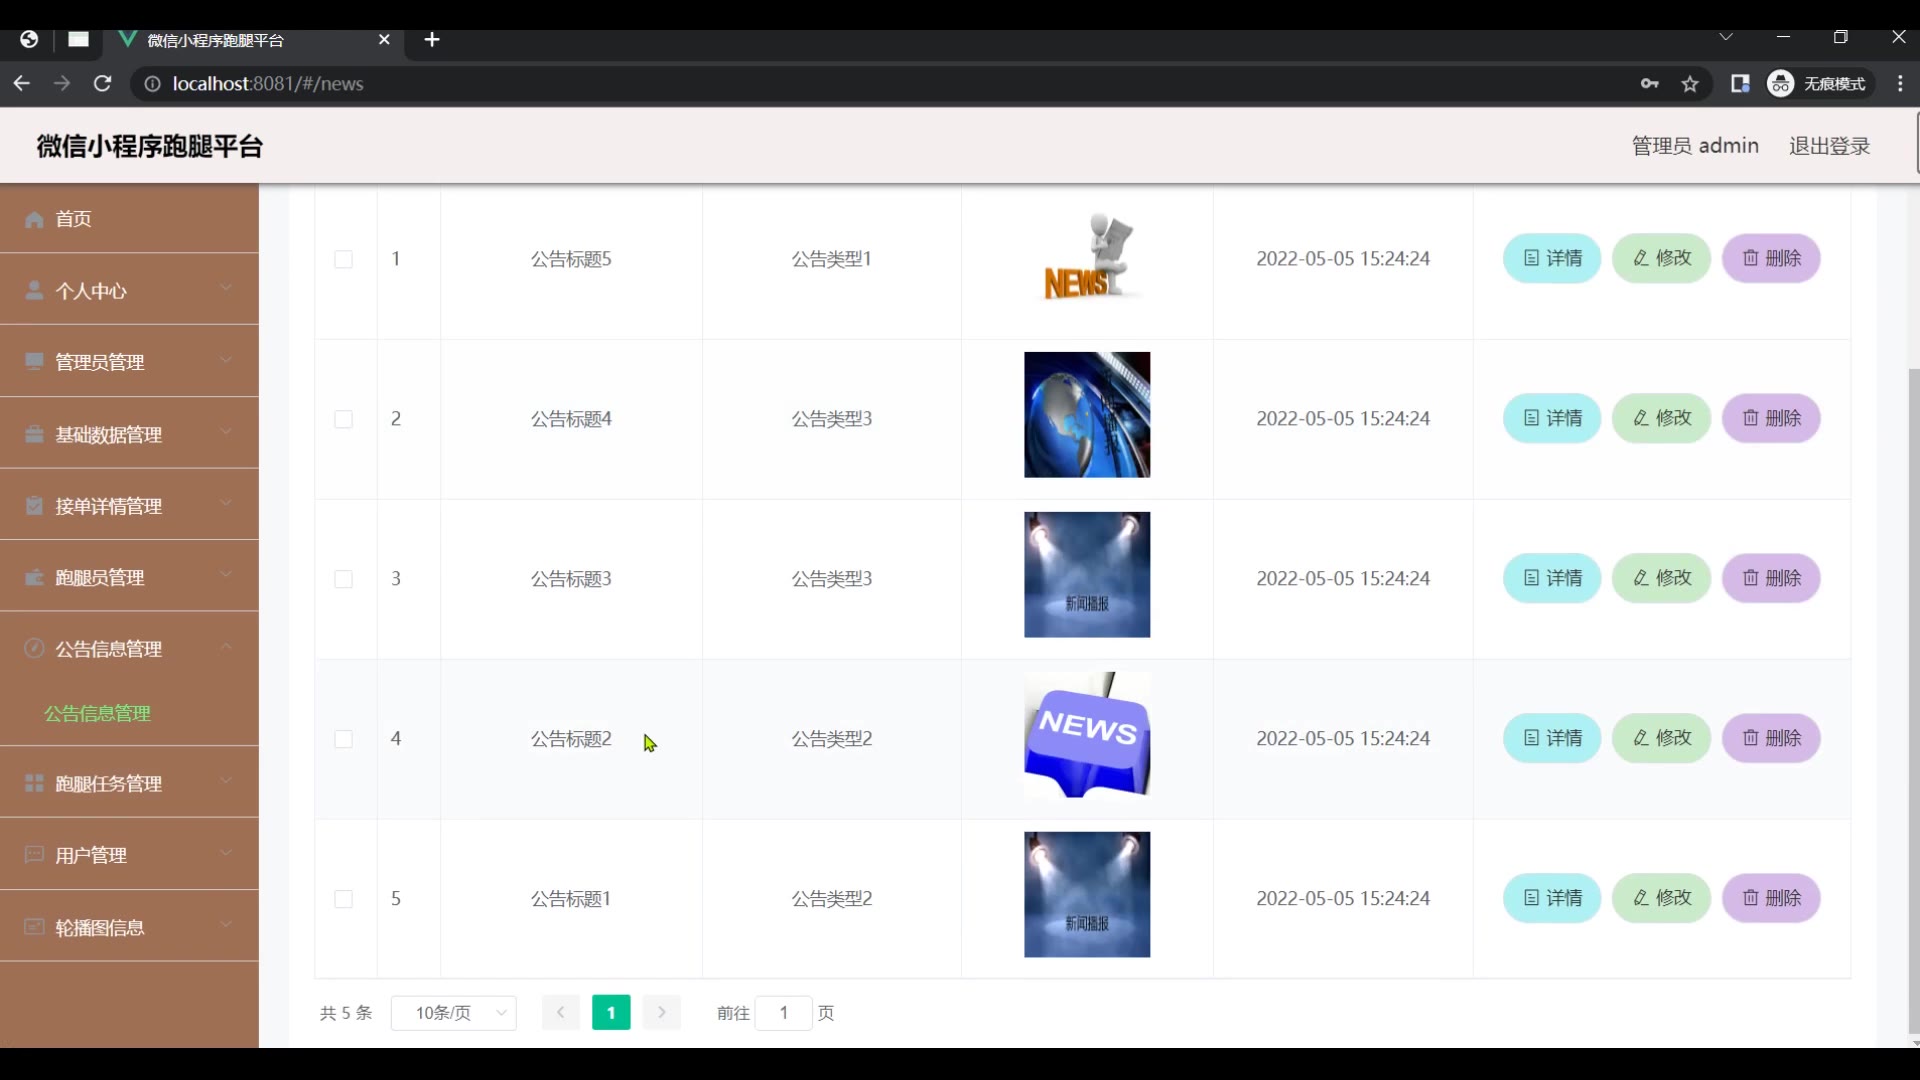Click the incognito 无痕模式 icon
This screenshot has width=1920, height=1080.
[x=1780, y=84]
